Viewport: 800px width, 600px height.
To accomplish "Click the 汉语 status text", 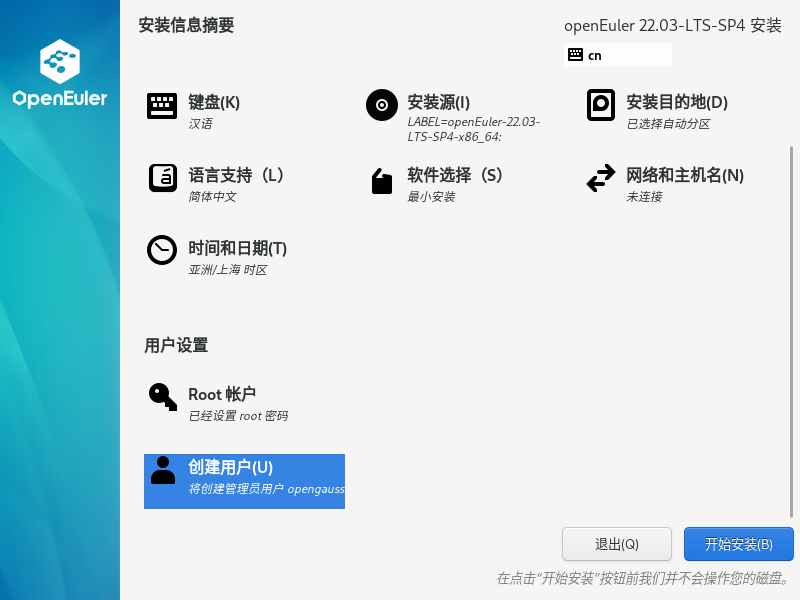I will (x=200, y=124).
